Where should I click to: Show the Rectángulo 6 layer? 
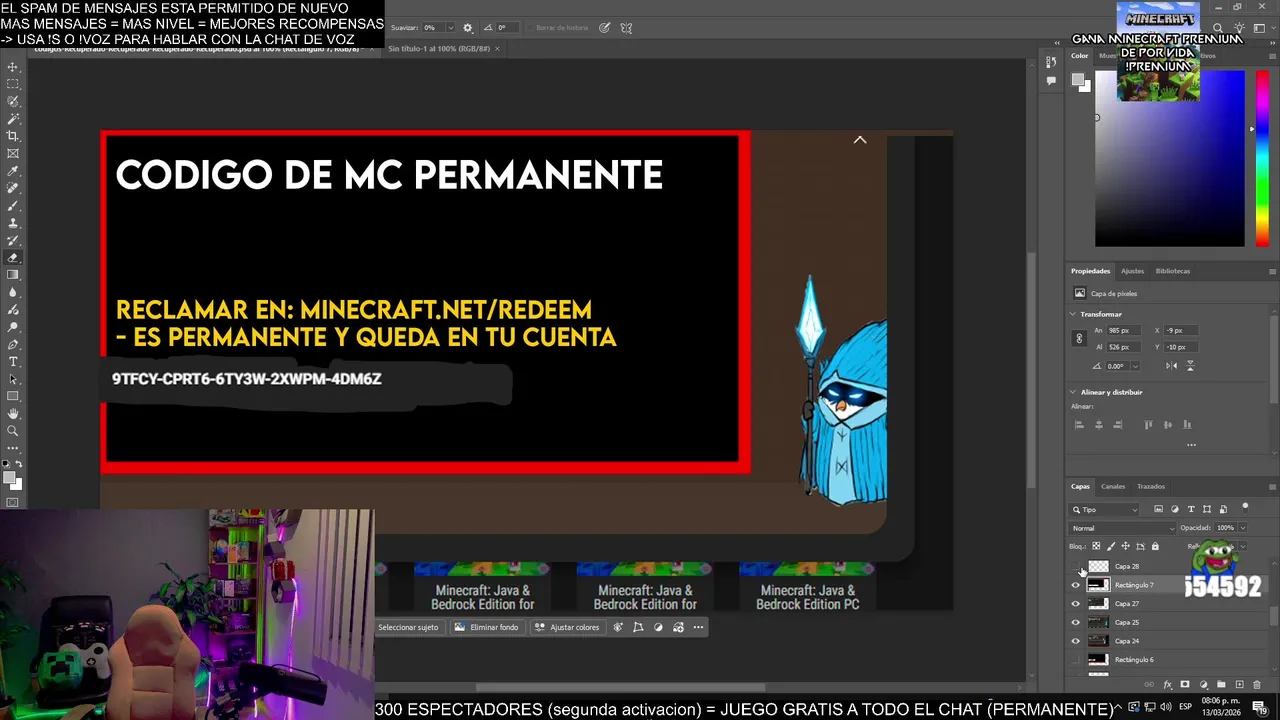(1076, 660)
